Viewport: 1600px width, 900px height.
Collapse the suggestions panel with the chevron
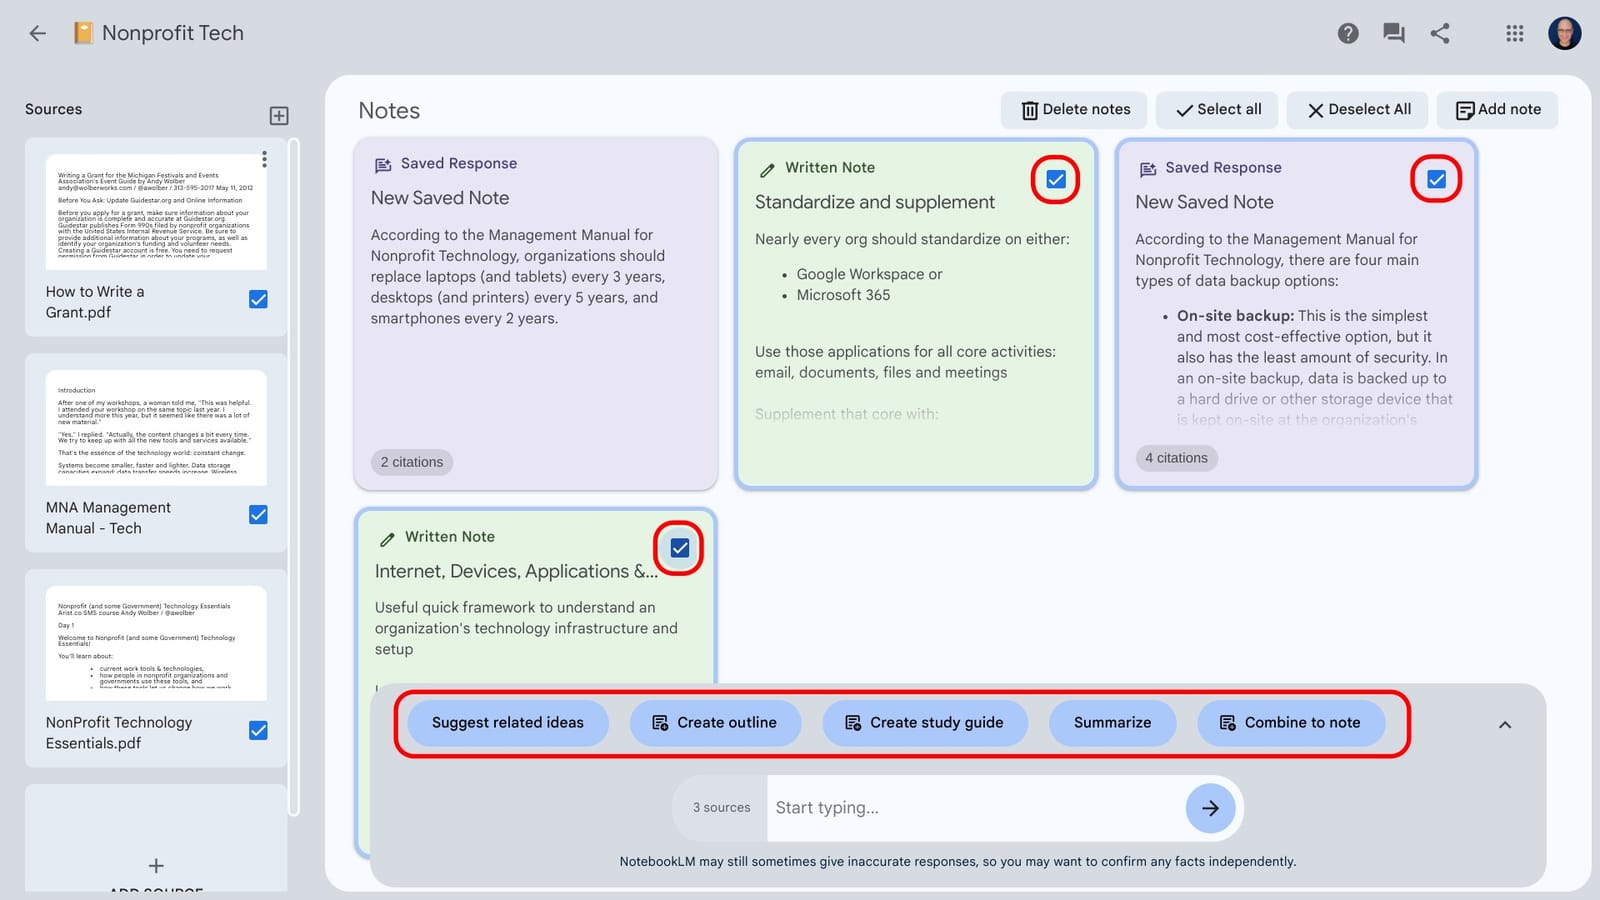pos(1505,724)
